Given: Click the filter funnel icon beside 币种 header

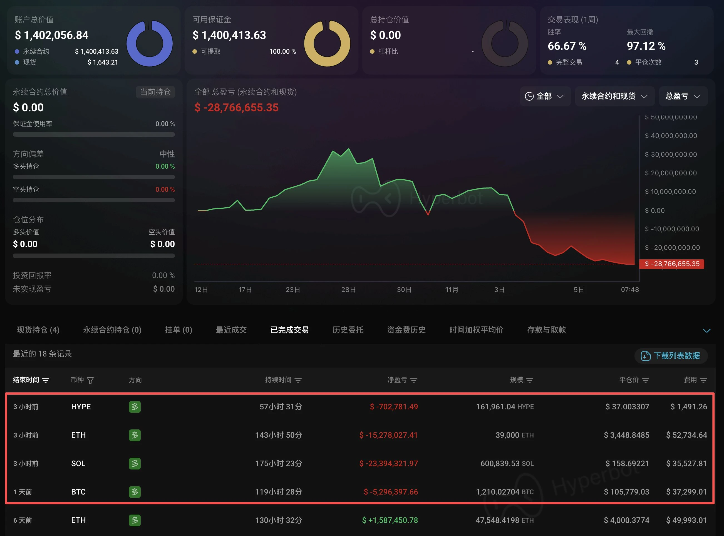Looking at the screenshot, I should 91,381.
